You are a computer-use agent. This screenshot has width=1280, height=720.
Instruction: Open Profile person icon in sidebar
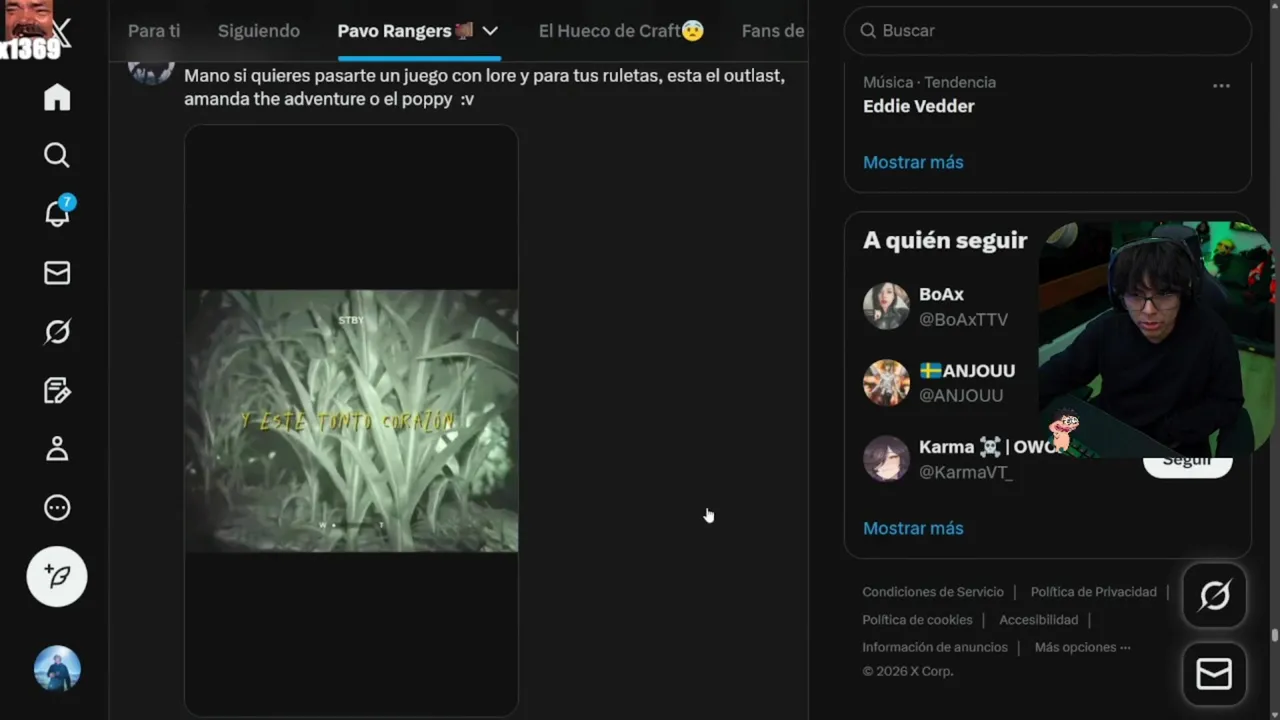tap(57, 449)
